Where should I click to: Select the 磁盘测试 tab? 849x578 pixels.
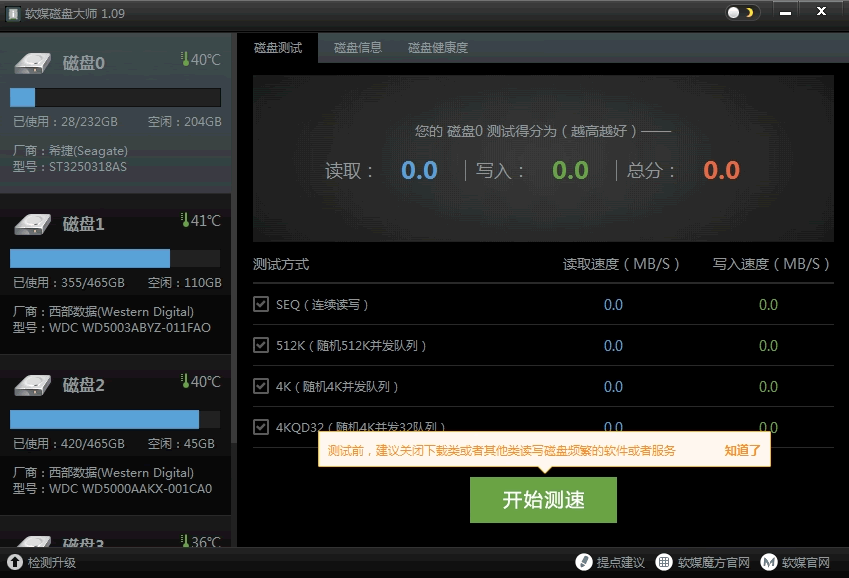pyautogui.click(x=277, y=47)
